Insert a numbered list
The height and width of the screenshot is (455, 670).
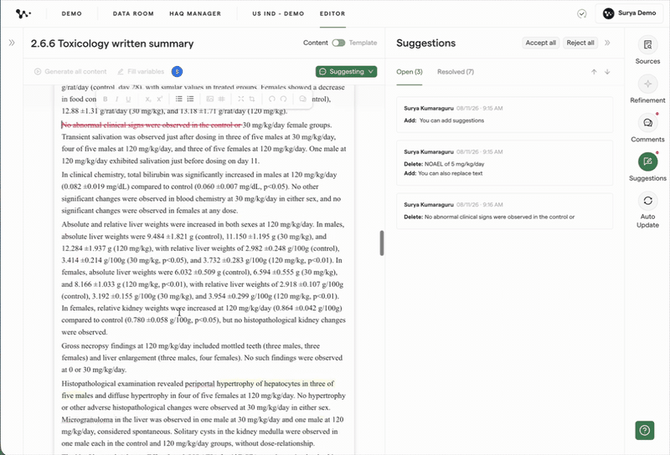point(190,99)
